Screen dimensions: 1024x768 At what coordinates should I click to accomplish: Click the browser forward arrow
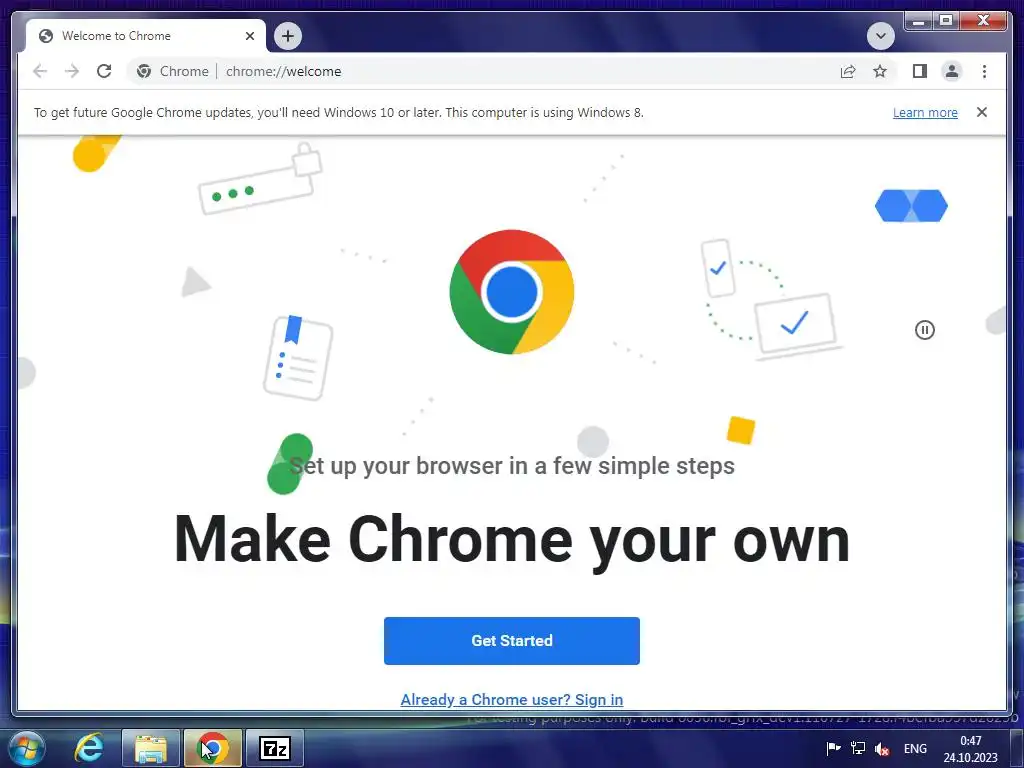click(72, 71)
